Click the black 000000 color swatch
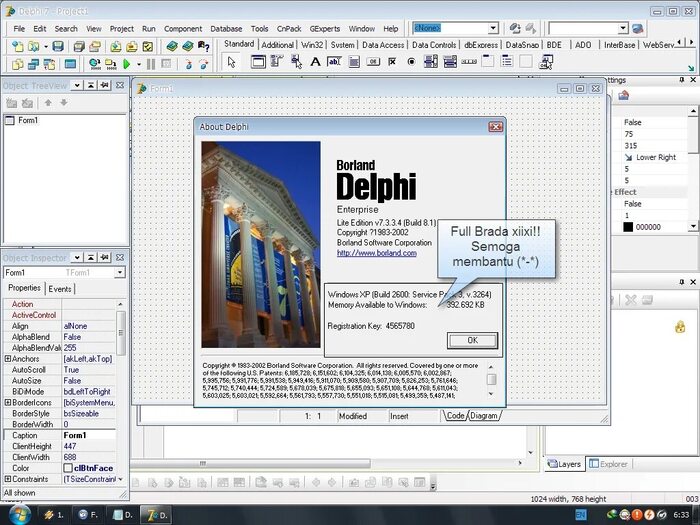700x525 pixels. [x=627, y=227]
